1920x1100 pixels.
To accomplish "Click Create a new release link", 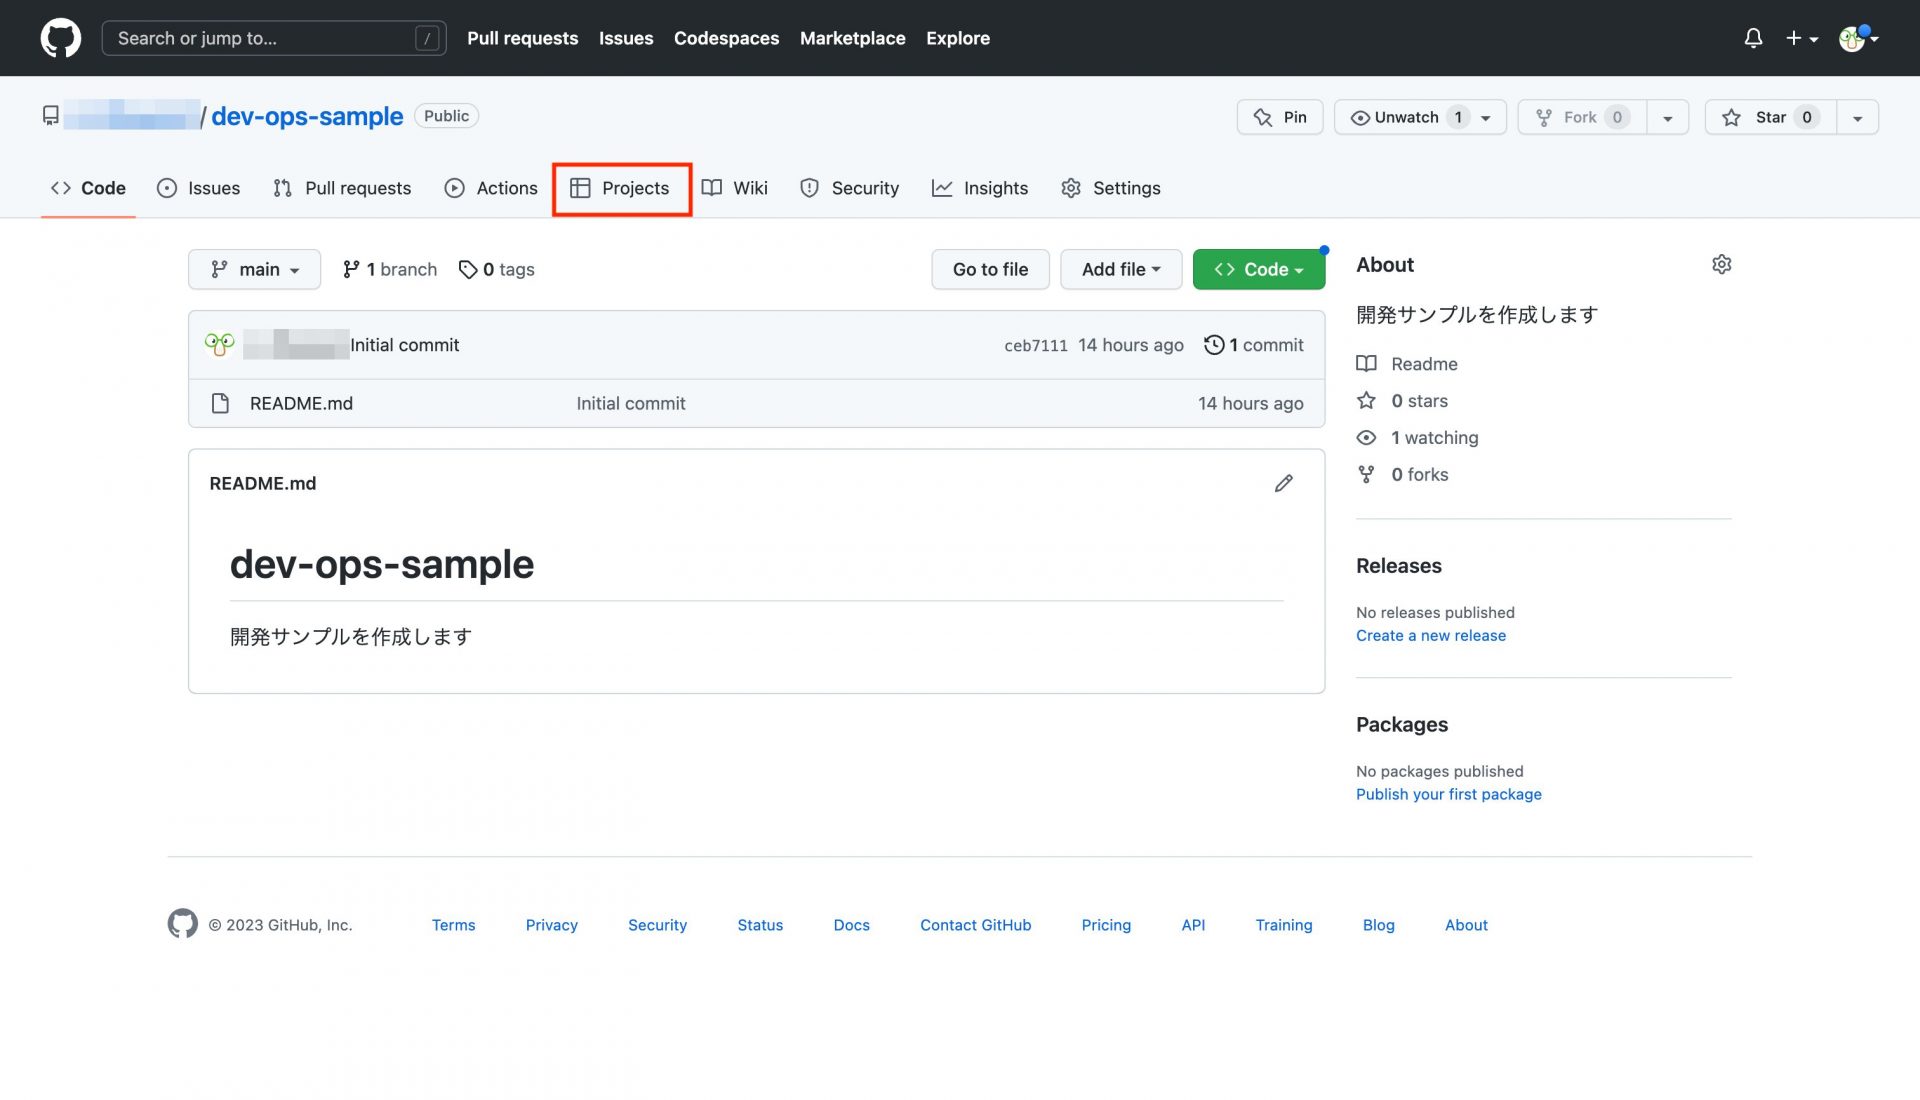I will click(x=1430, y=635).
